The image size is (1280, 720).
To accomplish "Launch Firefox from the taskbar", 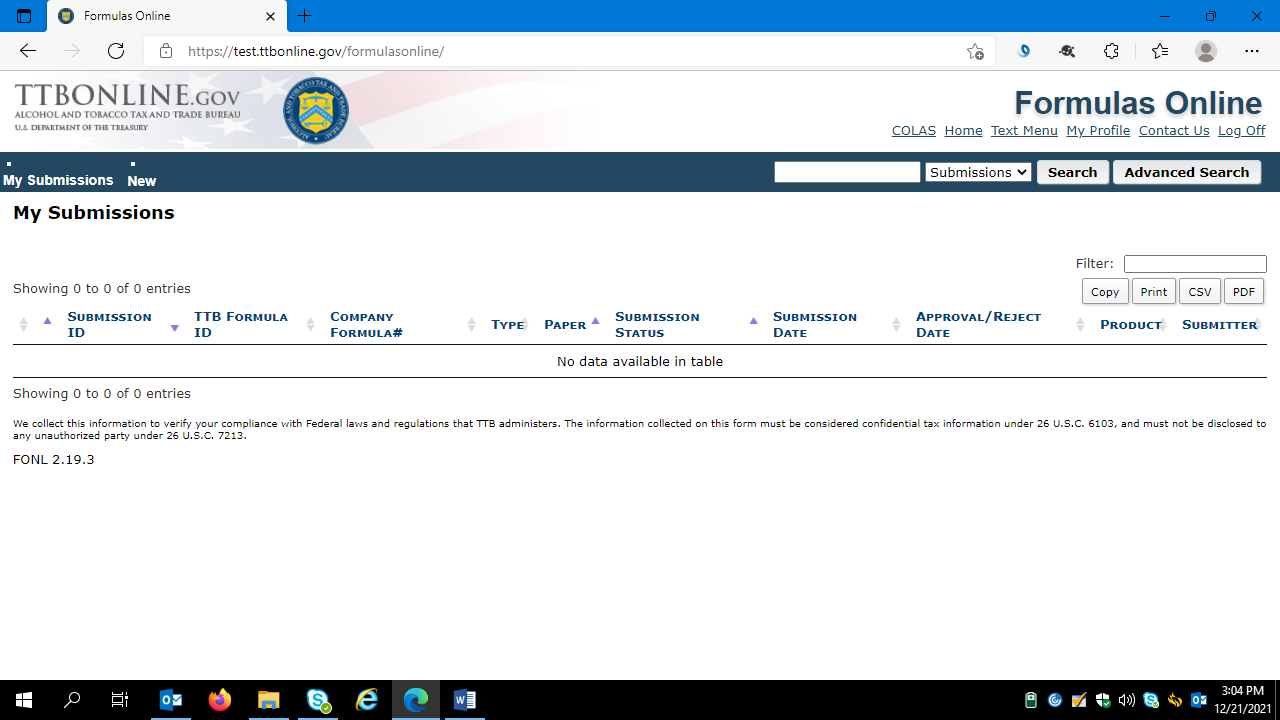I will tap(220, 700).
